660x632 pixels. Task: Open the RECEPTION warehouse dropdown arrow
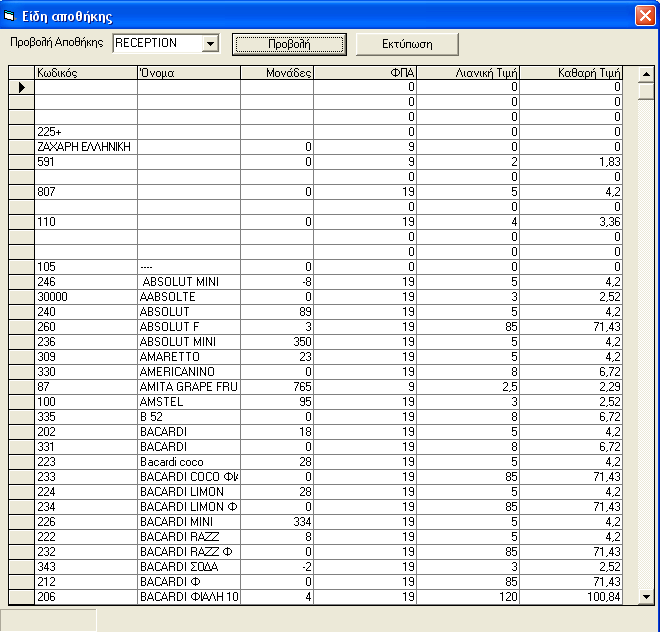coord(210,43)
